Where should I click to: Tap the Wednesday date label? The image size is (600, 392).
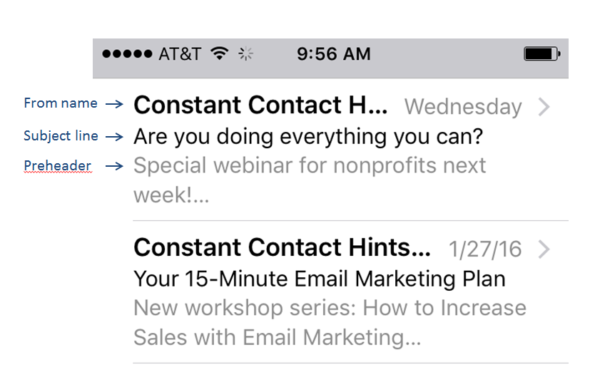[x=463, y=107]
